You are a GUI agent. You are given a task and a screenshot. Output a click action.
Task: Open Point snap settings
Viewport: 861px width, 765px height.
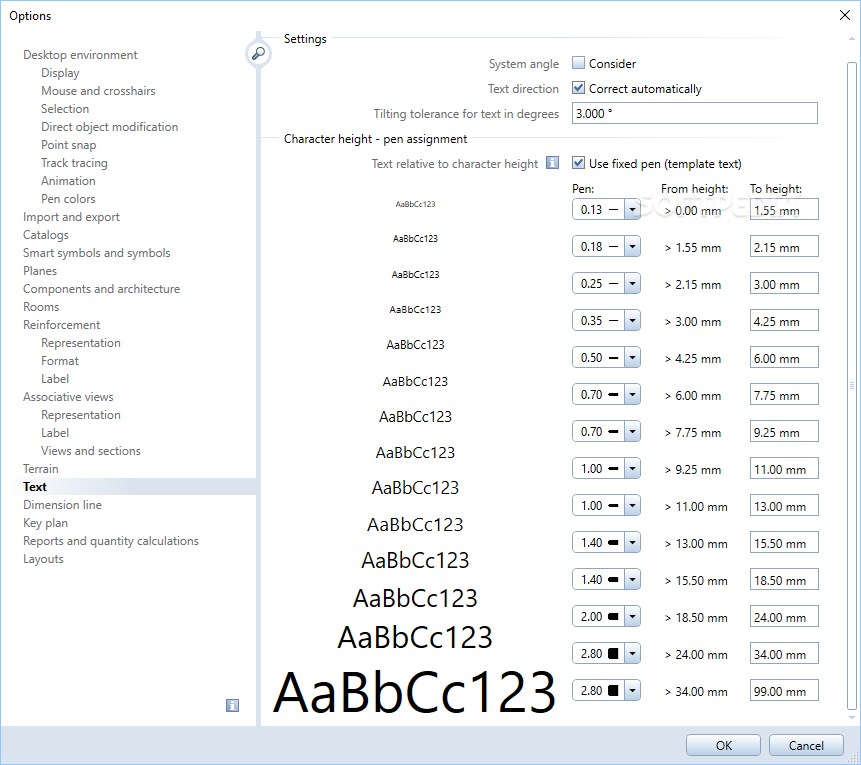[68, 144]
